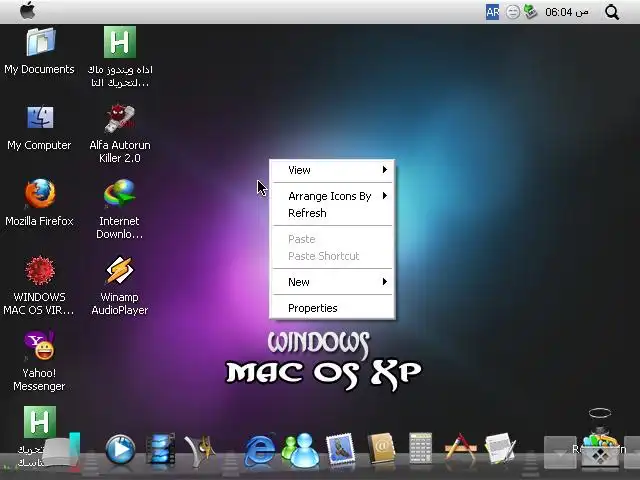Click the smiley face tray icon
640x480 pixels.
coord(513,12)
